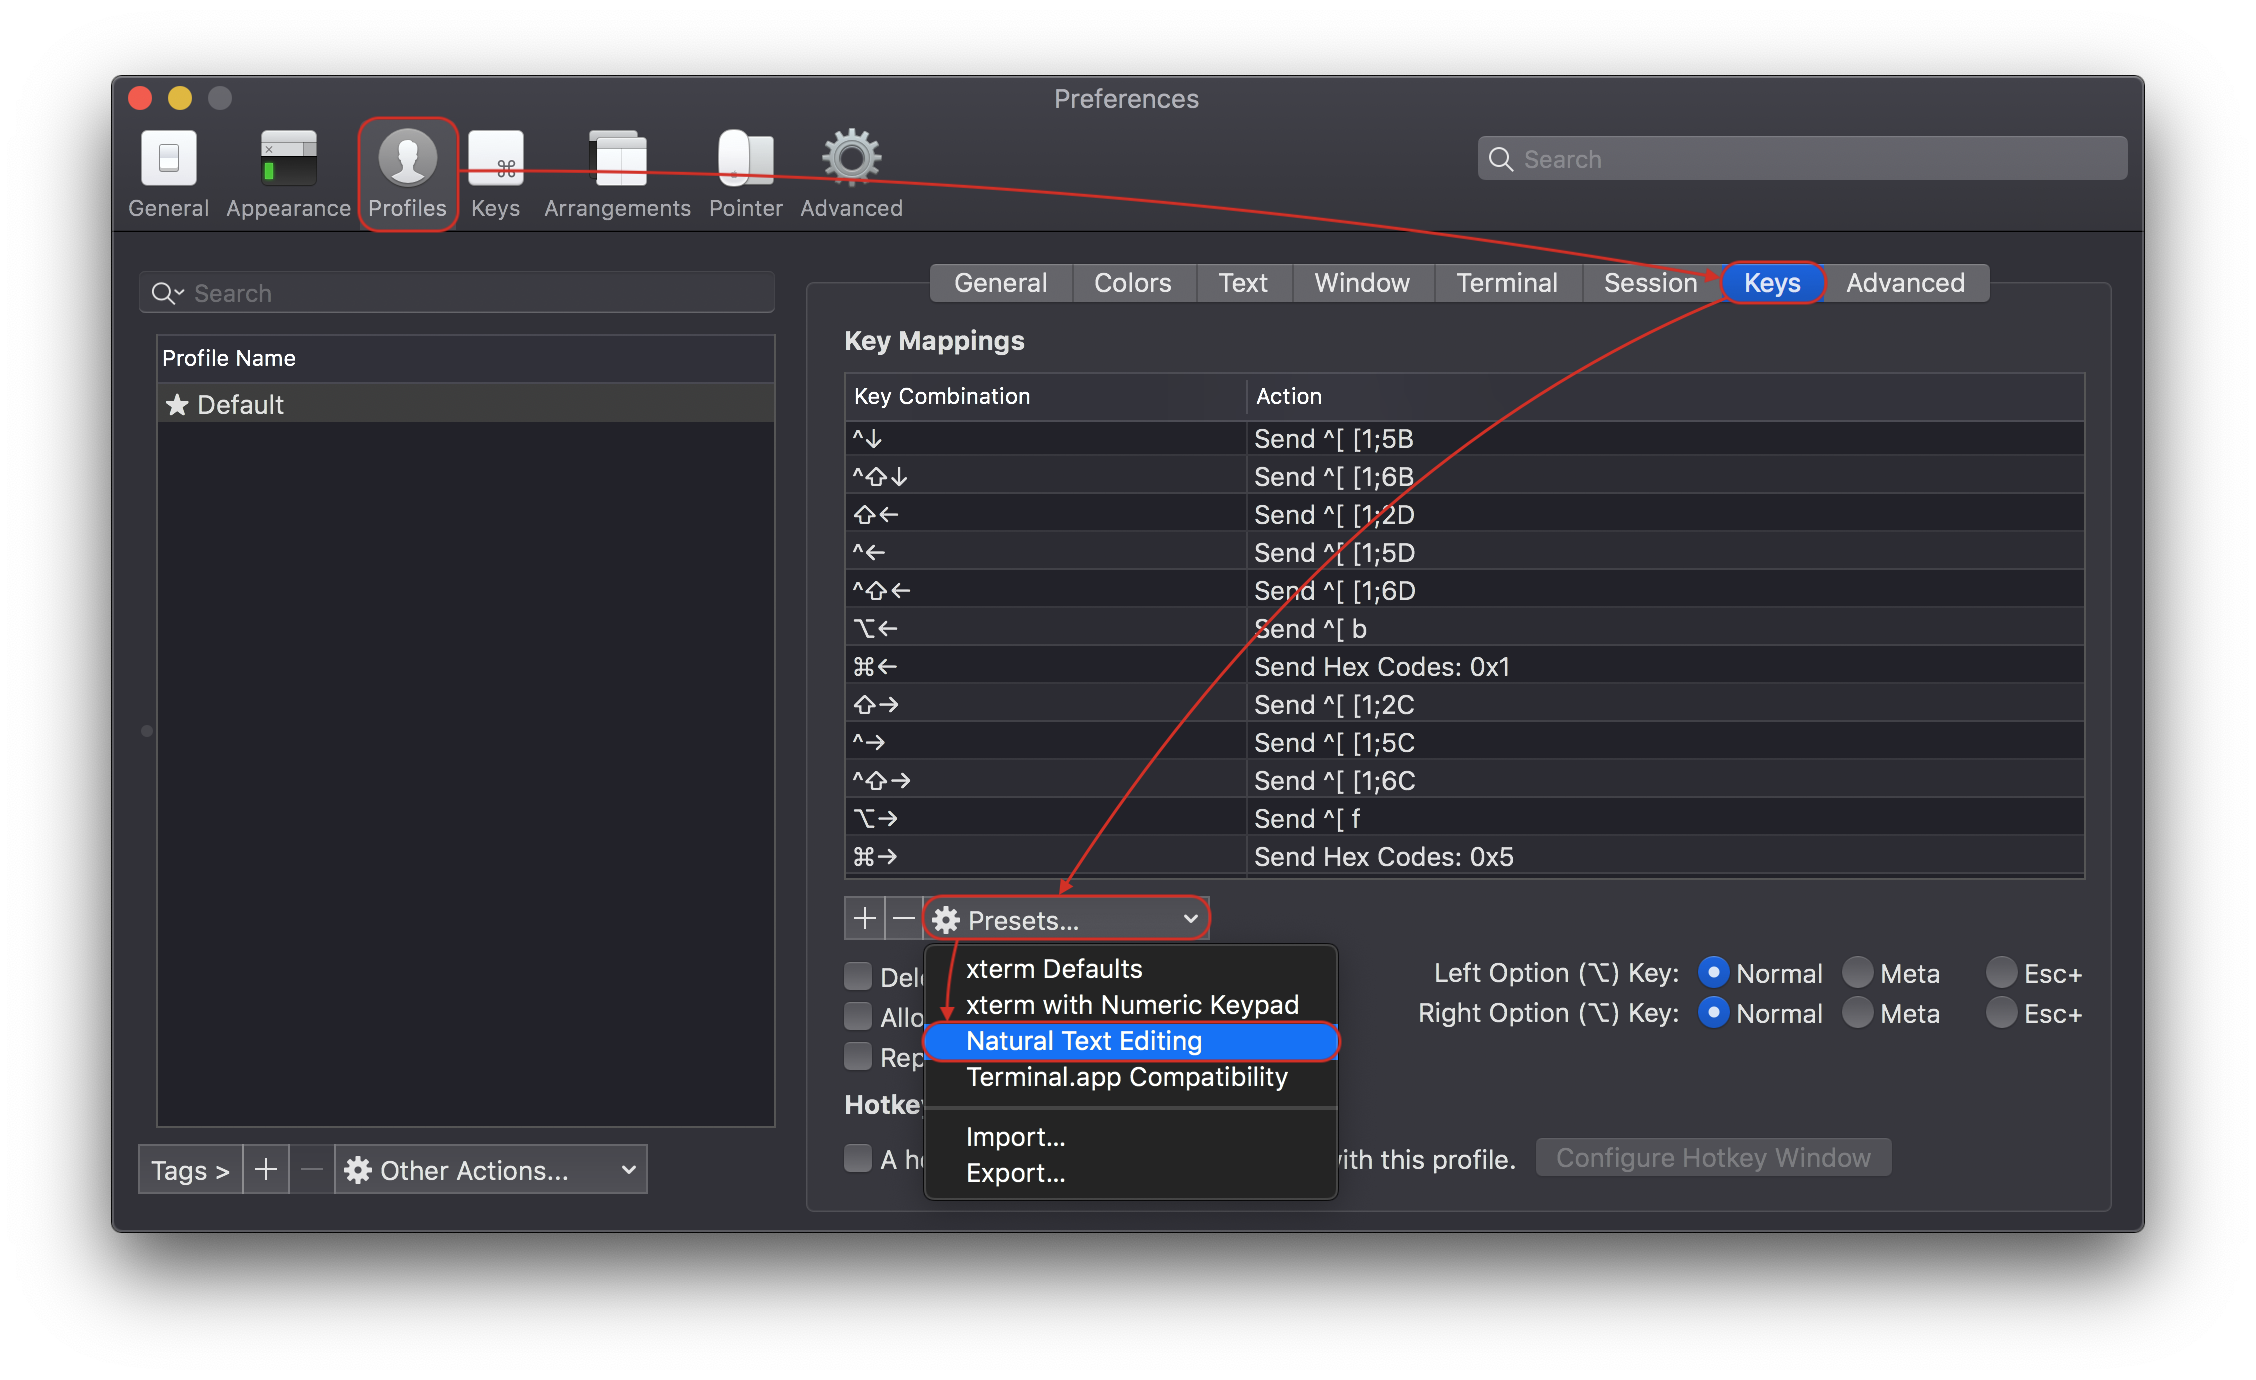The image size is (2256, 1380).
Task: Open the Keys toolbar icon
Action: click(495, 160)
